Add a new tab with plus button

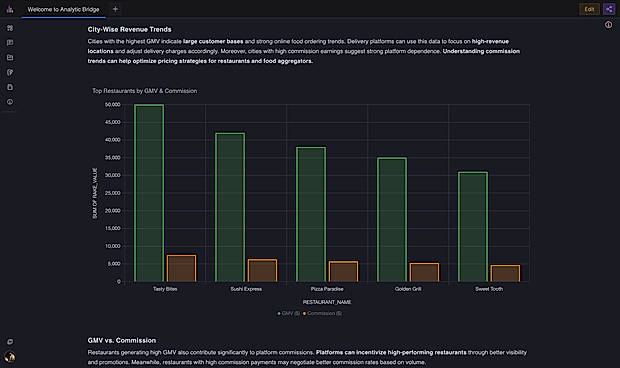pos(115,9)
